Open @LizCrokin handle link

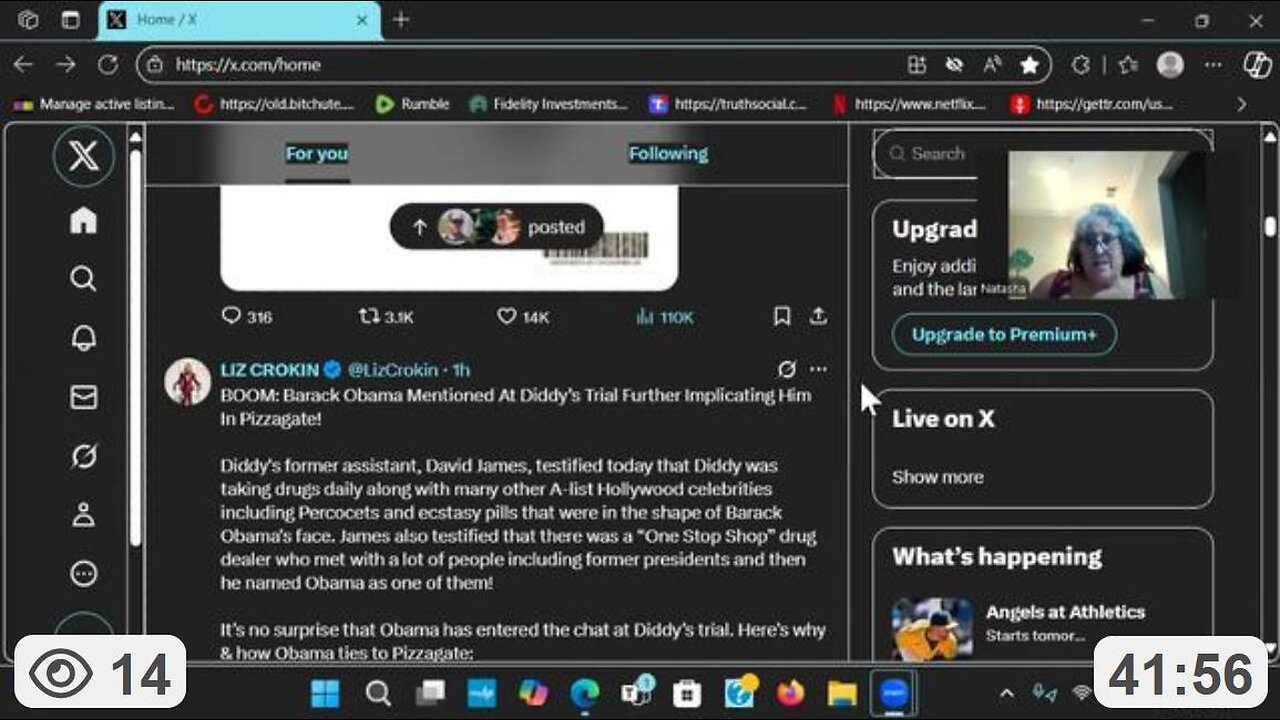393,370
